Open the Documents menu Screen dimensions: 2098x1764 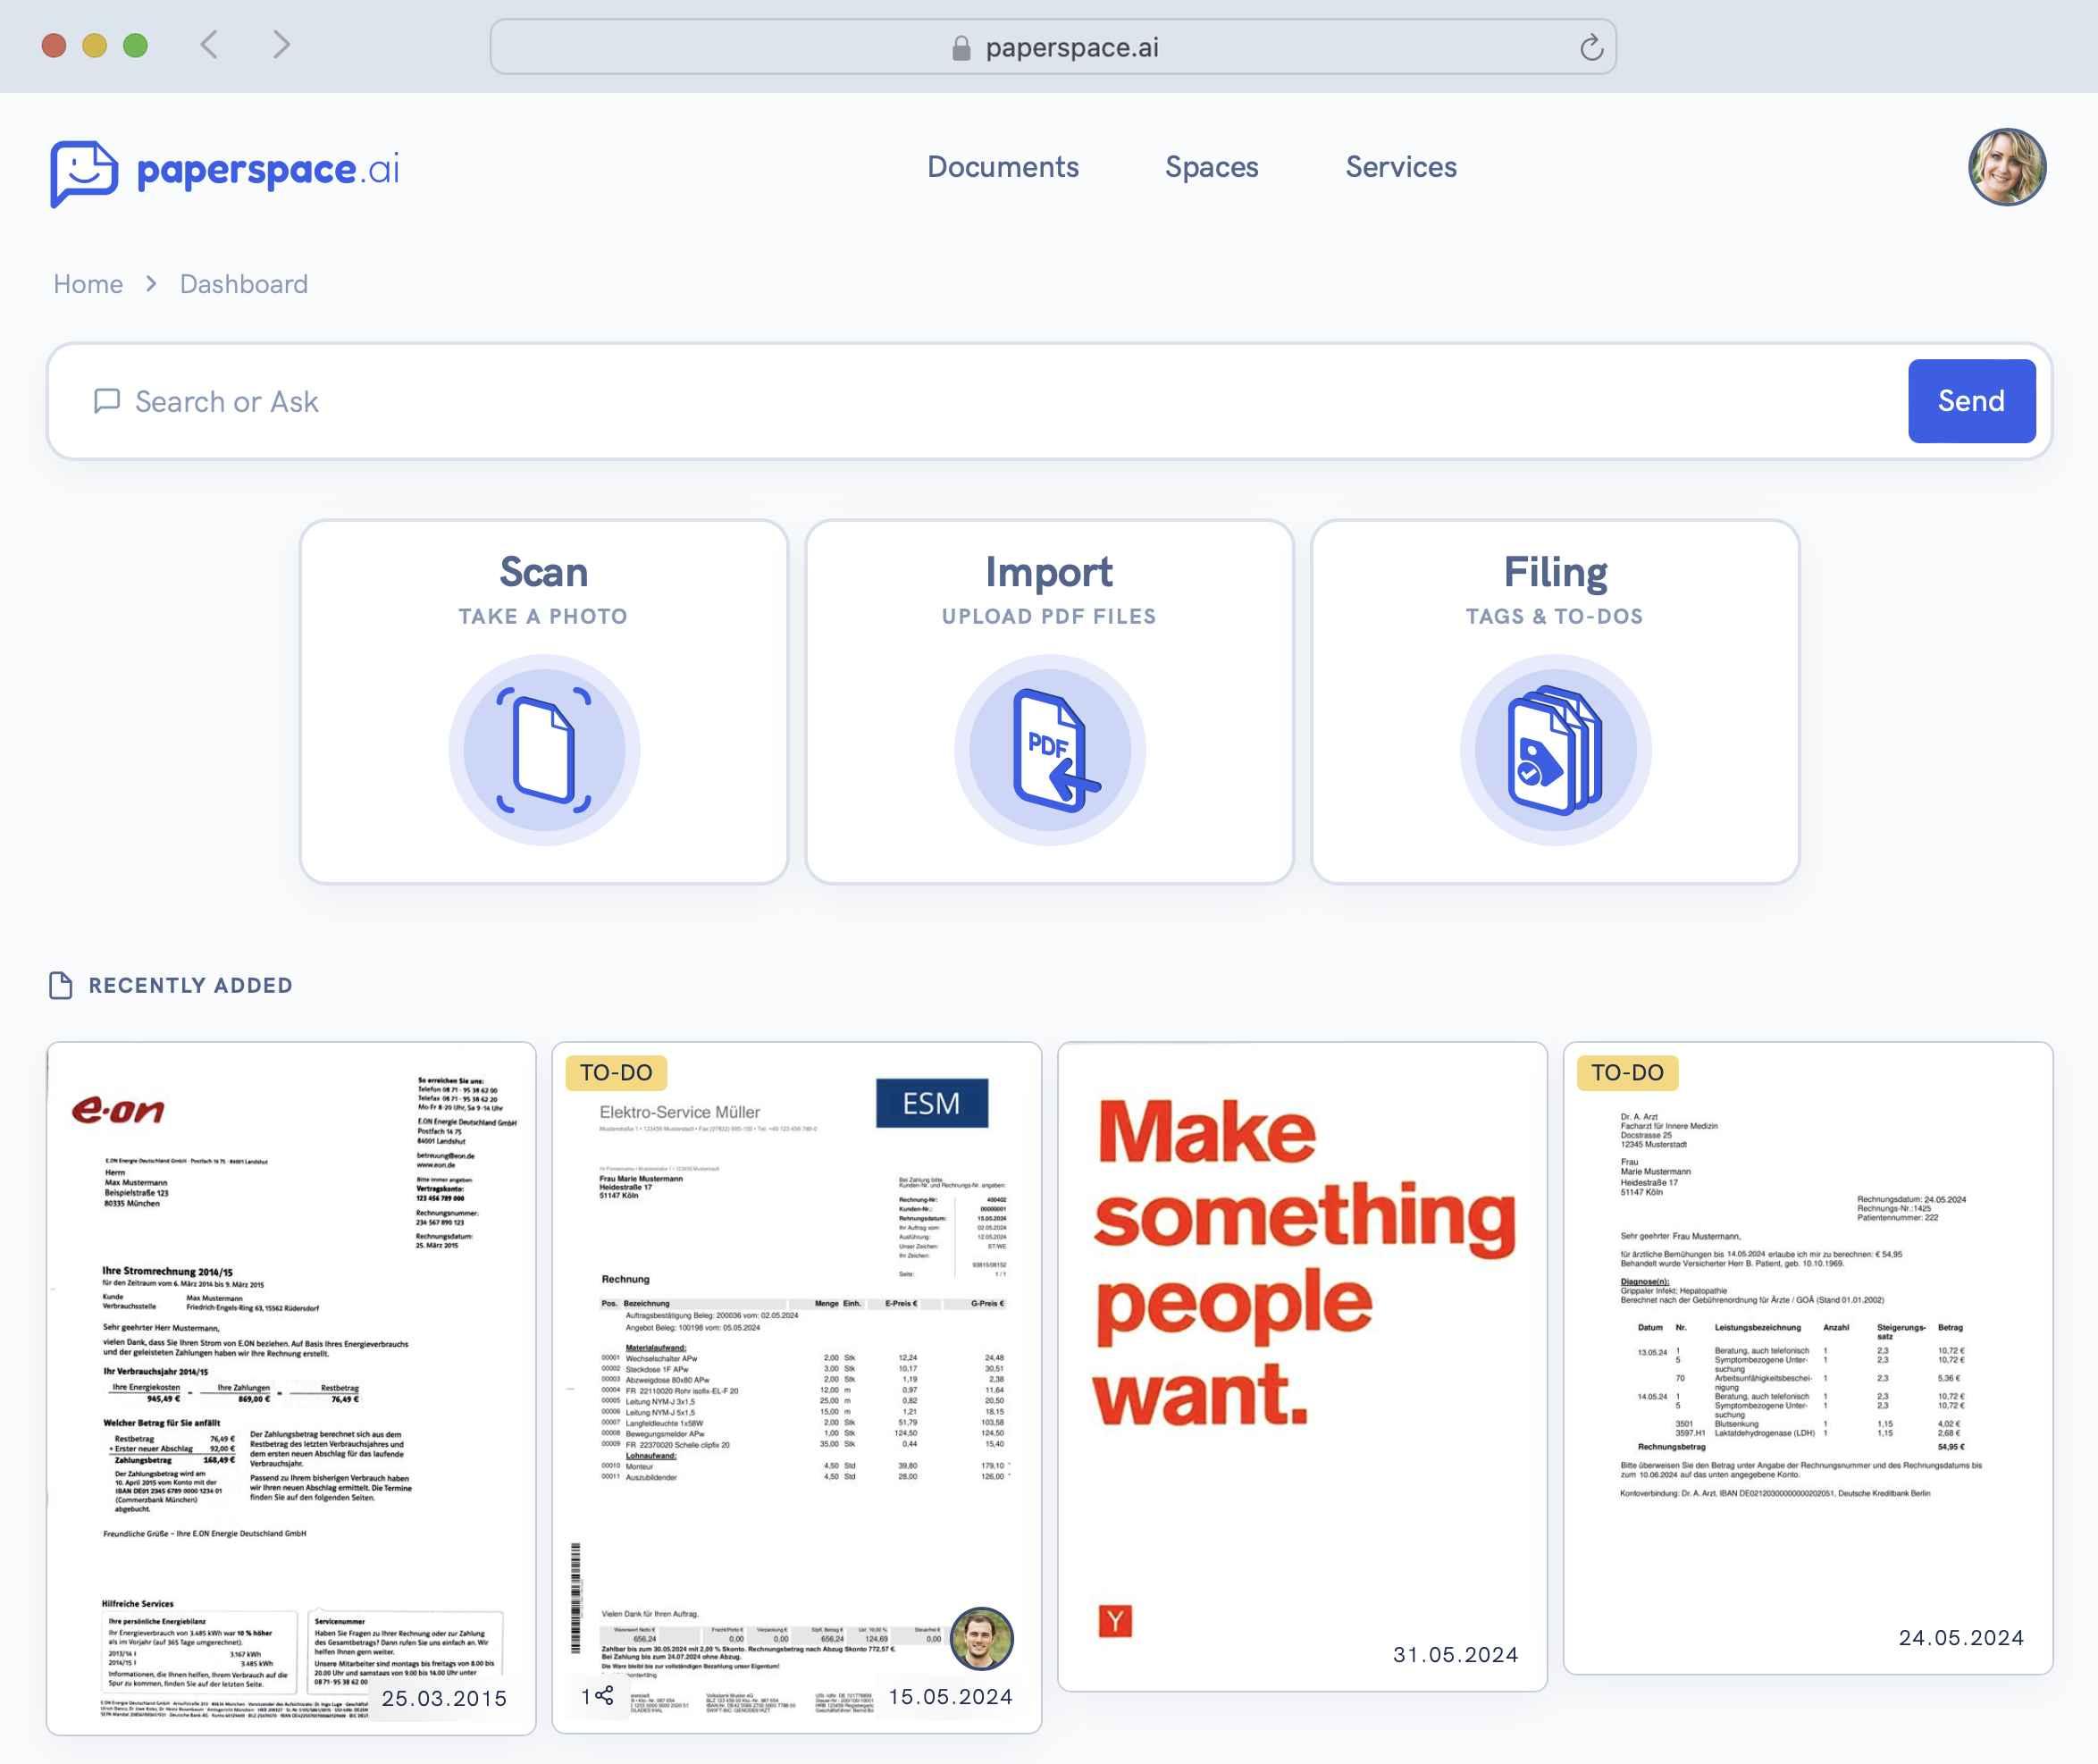(1003, 167)
